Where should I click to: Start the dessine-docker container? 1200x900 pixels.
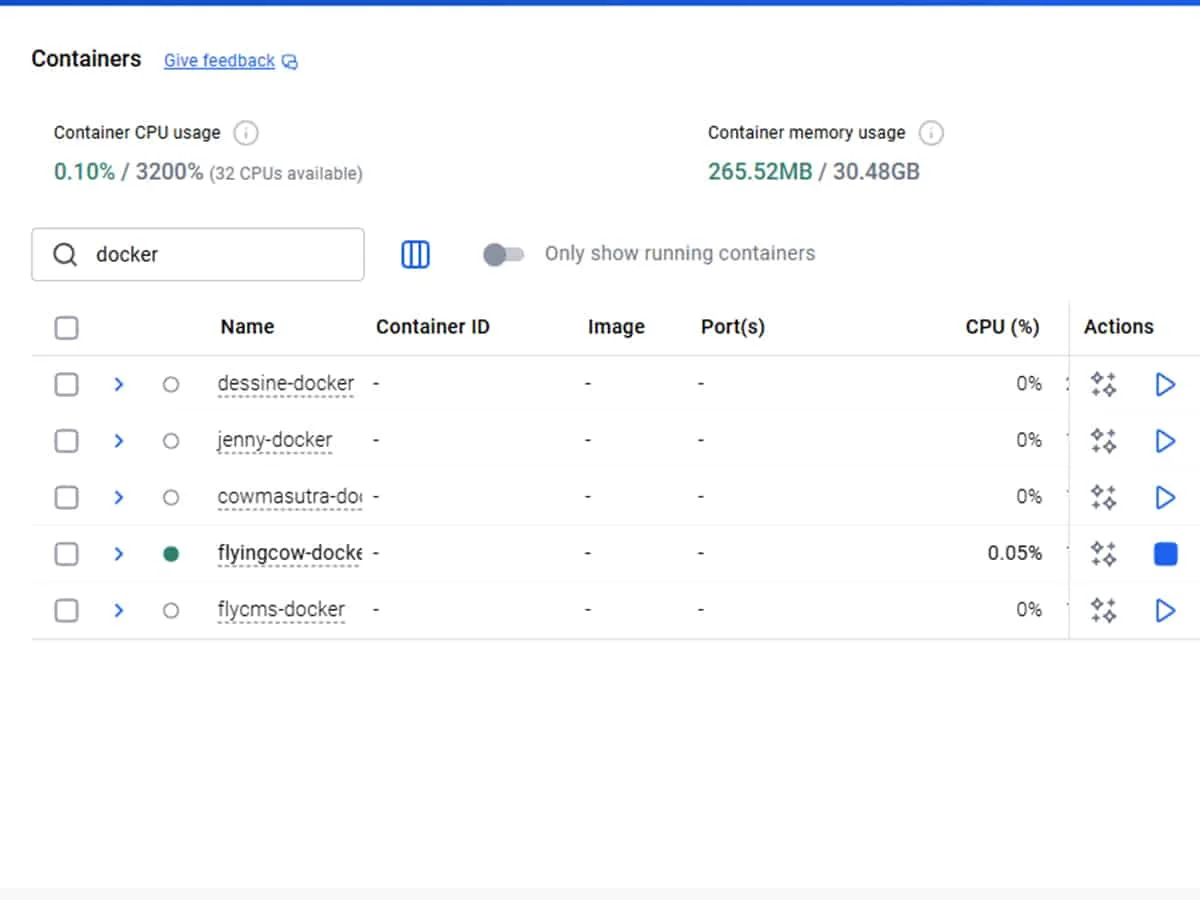coord(1165,384)
